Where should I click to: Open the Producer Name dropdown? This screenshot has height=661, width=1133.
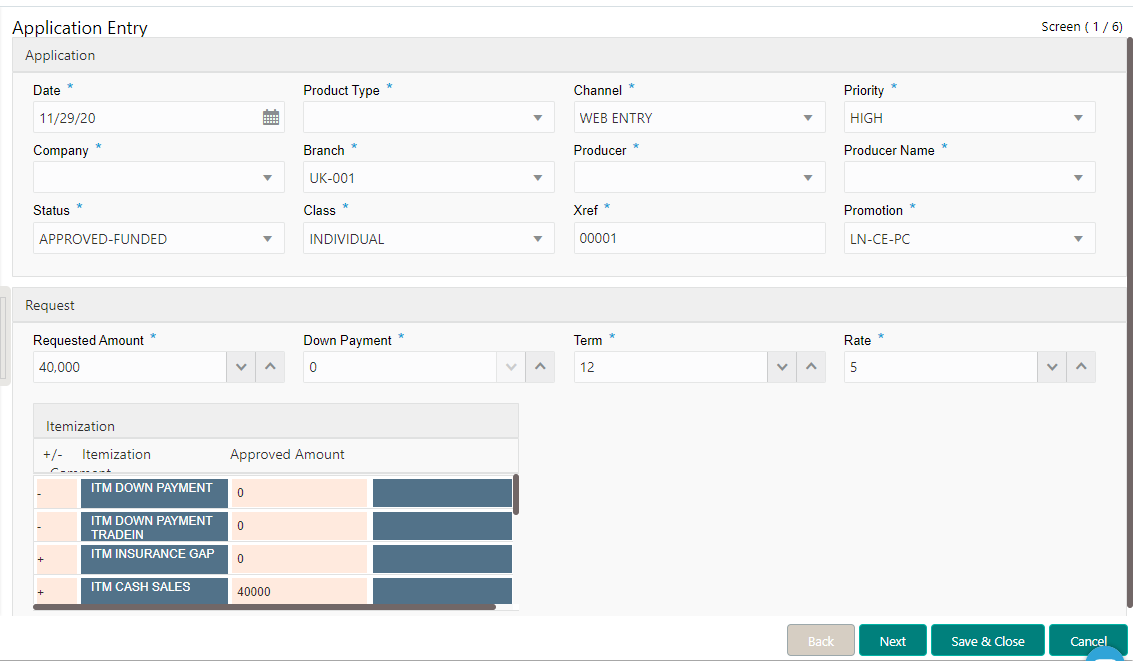(x=970, y=177)
